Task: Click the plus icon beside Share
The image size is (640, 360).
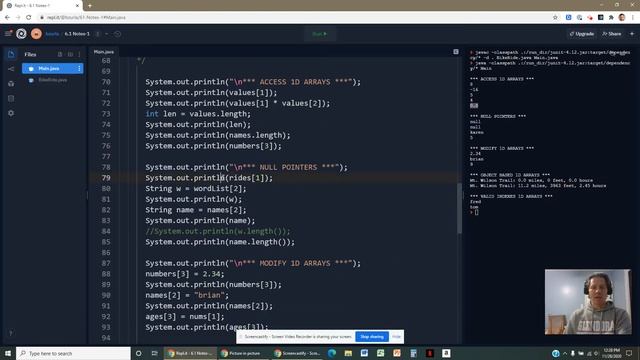Action: (x=632, y=34)
